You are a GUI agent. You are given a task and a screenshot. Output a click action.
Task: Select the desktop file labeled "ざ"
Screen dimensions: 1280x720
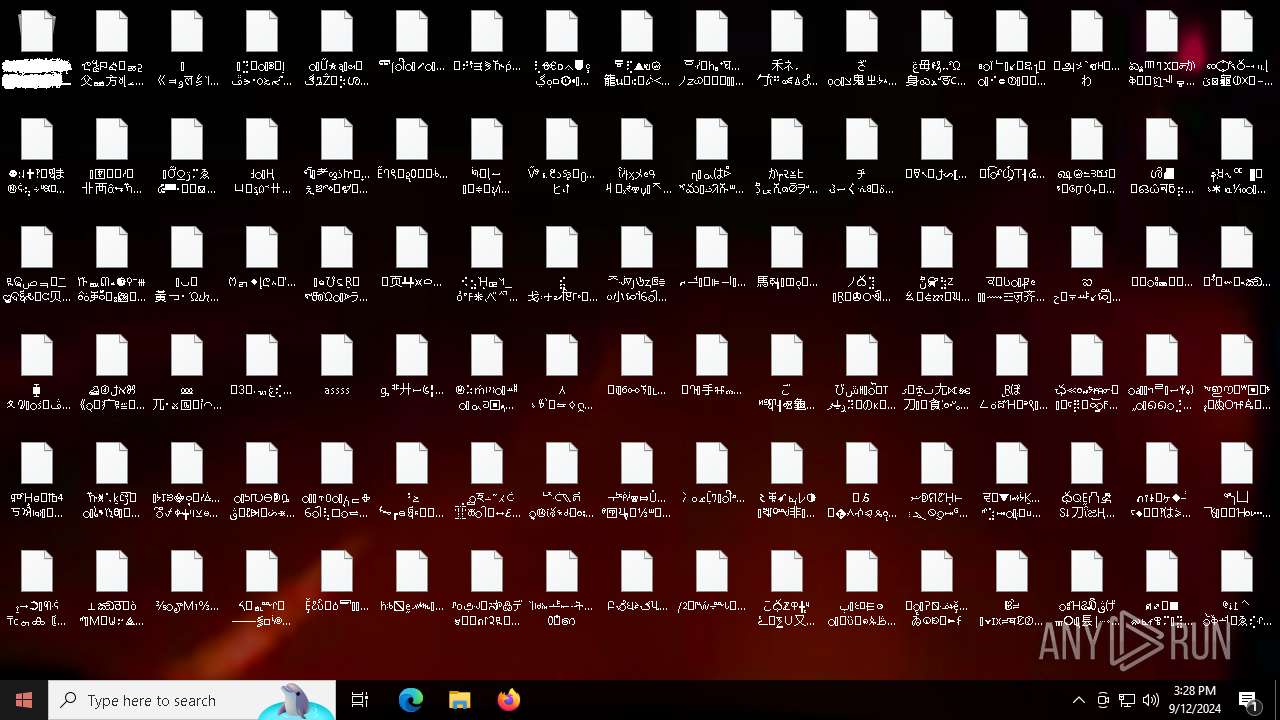pos(862,48)
